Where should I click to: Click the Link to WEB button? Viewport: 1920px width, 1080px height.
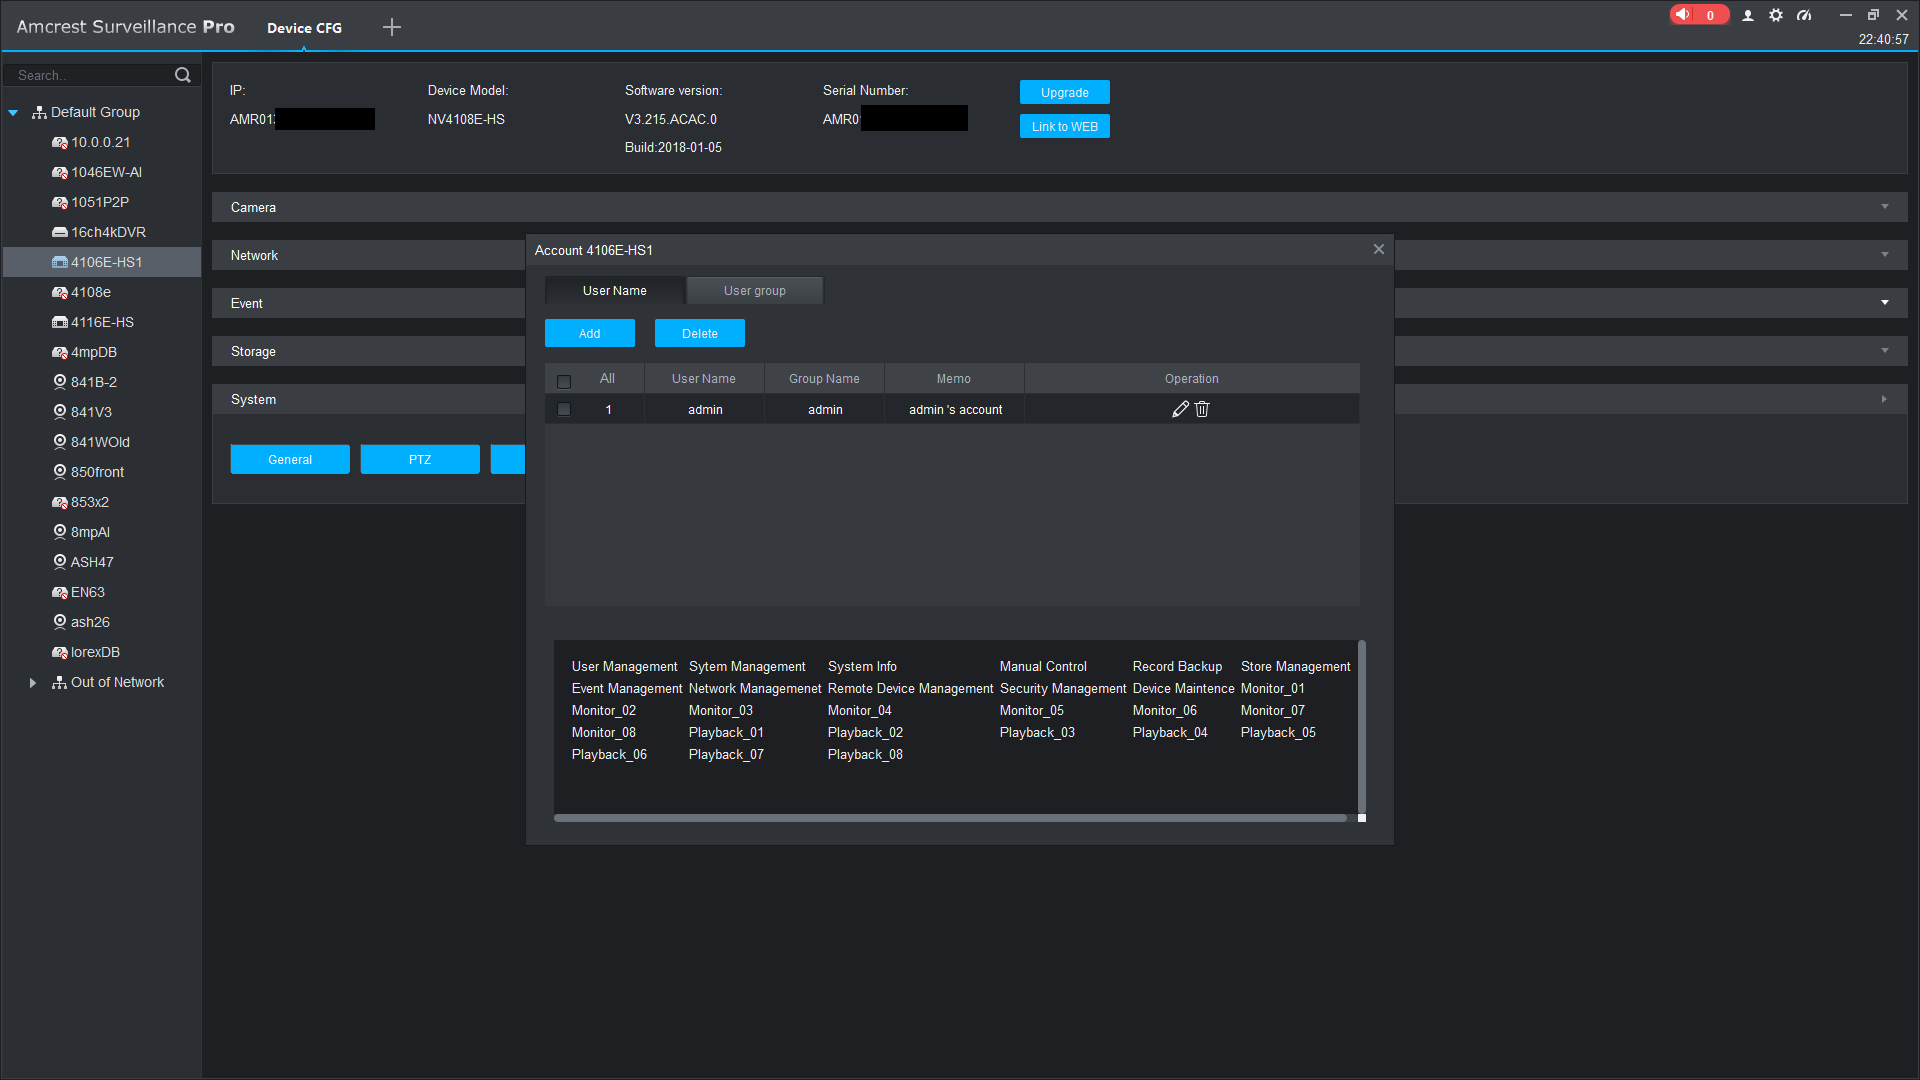coord(1065,126)
